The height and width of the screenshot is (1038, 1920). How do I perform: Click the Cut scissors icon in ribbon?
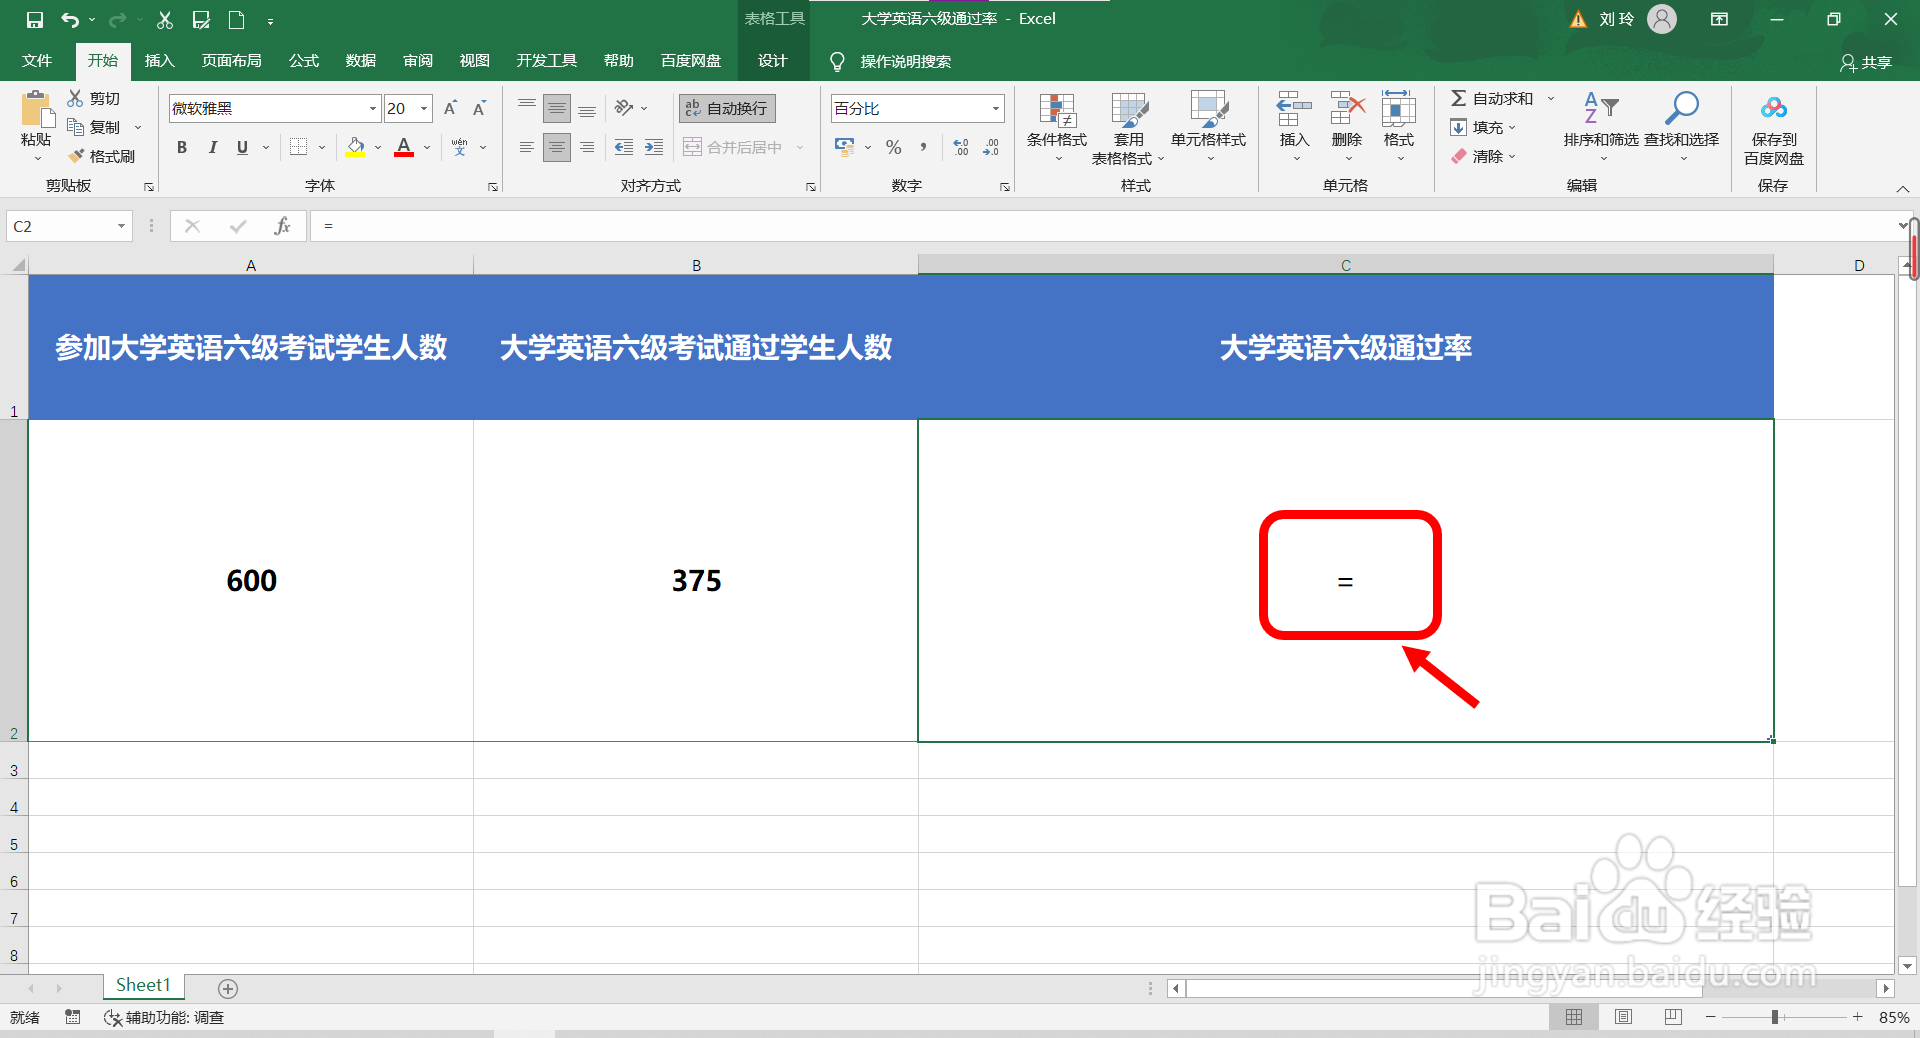click(x=75, y=98)
